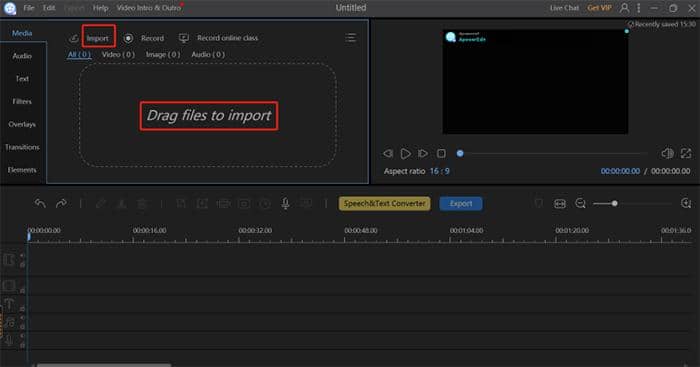Viewport: 700px width, 367px height.
Task: Open the three-dot more options menu
Action: click(638, 8)
